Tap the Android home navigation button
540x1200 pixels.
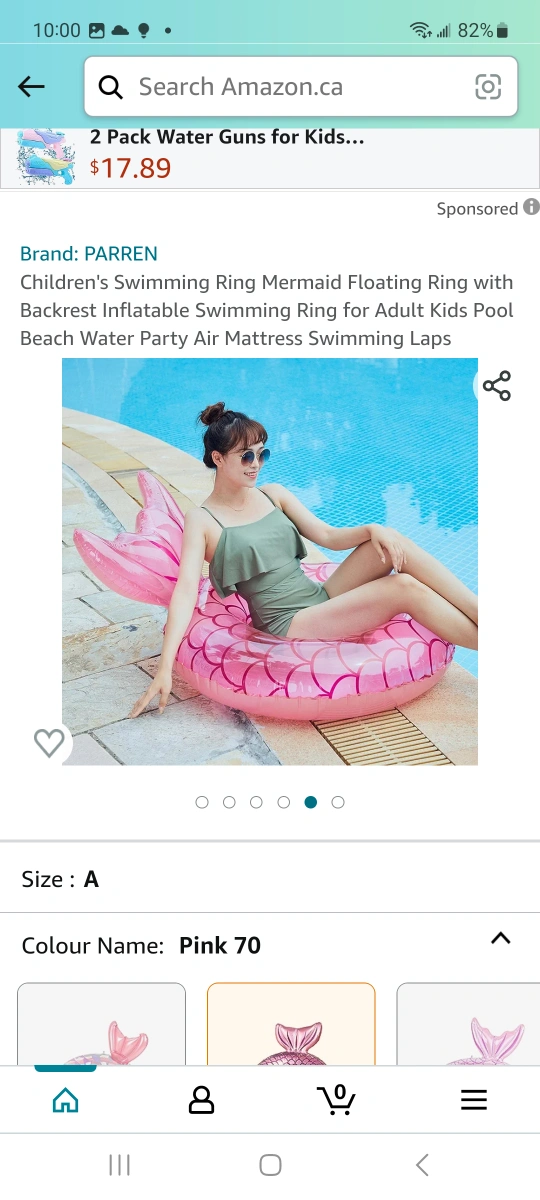pos(270,1164)
